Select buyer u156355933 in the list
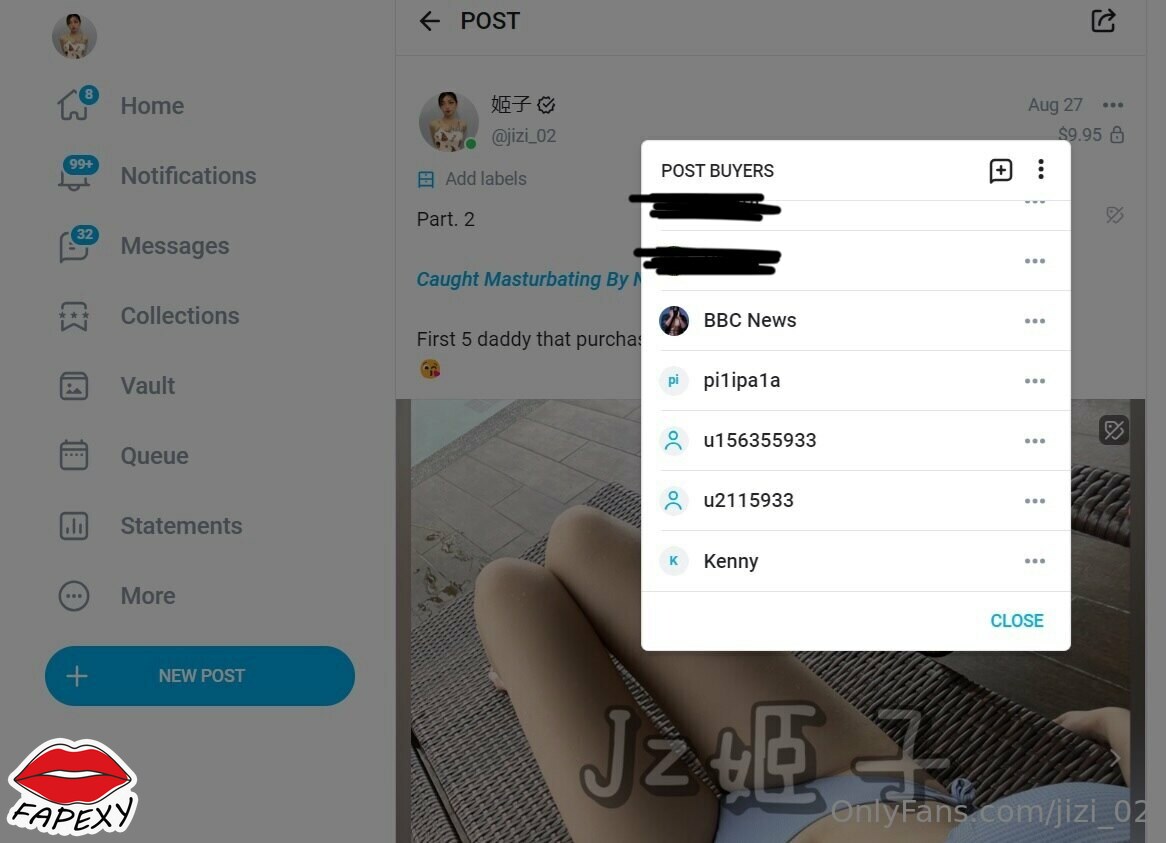This screenshot has width=1166, height=843. coord(856,441)
